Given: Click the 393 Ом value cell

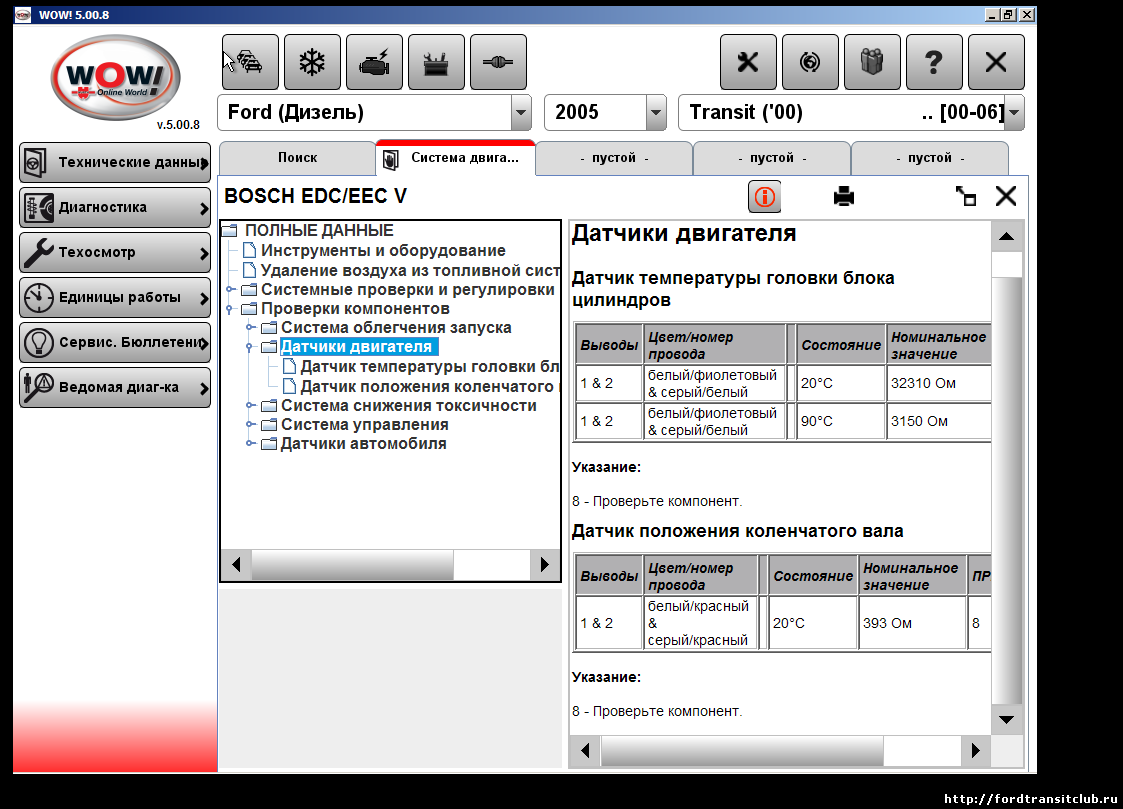Looking at the screenshot, I should (x=912, y=623).
